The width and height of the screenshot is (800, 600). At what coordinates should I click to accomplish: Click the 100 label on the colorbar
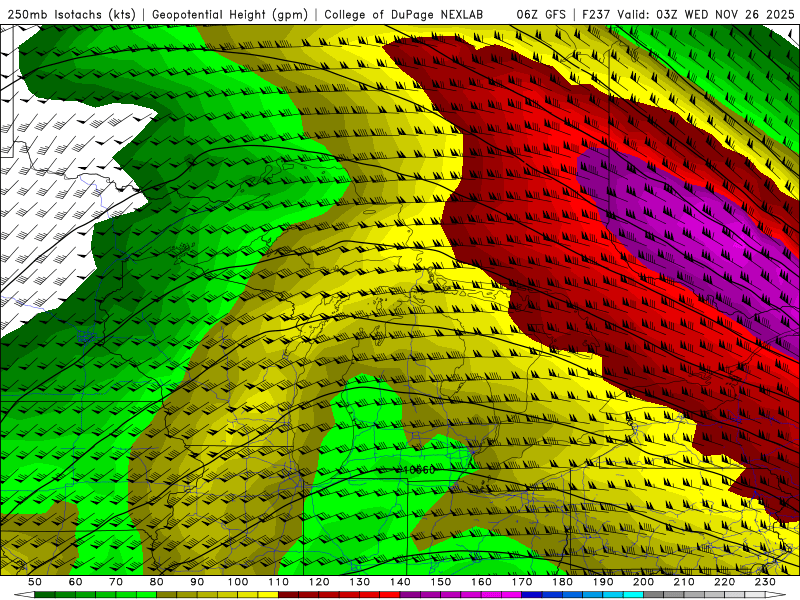[x=238, y=582]
